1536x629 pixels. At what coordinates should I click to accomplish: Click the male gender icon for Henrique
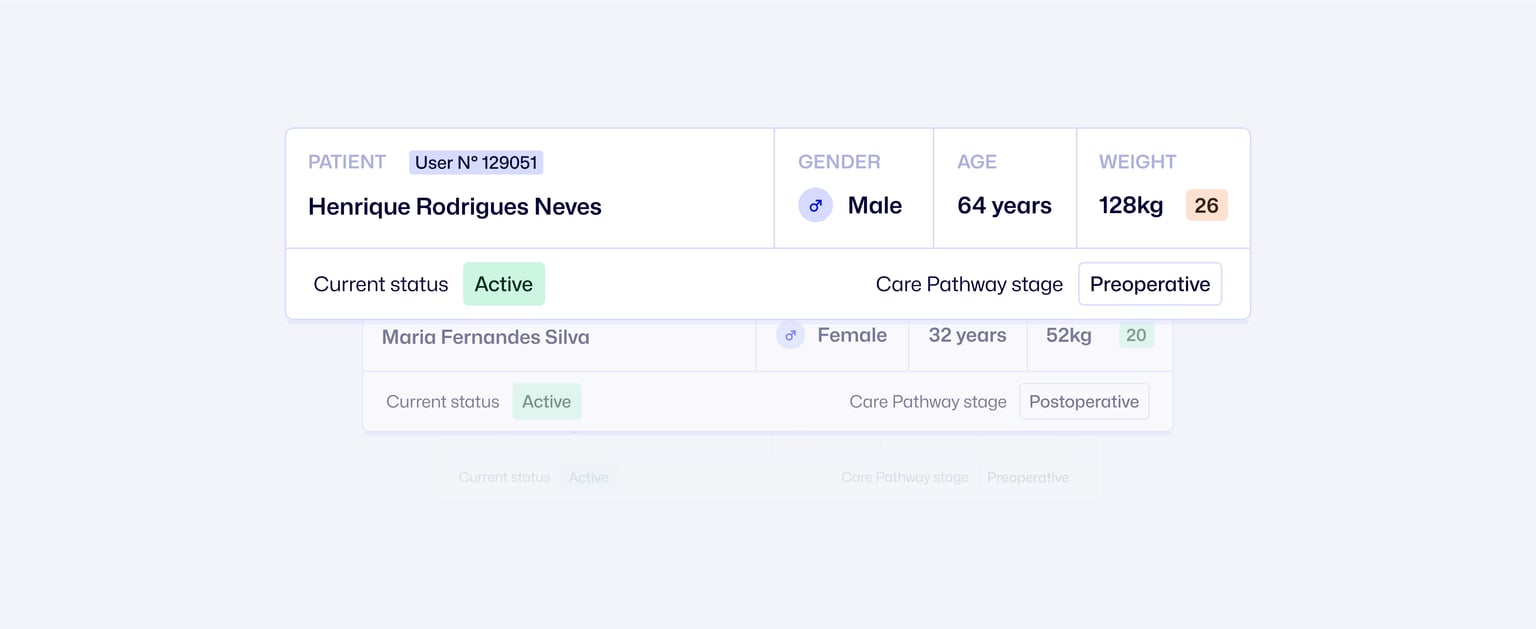tap(815, 204)
